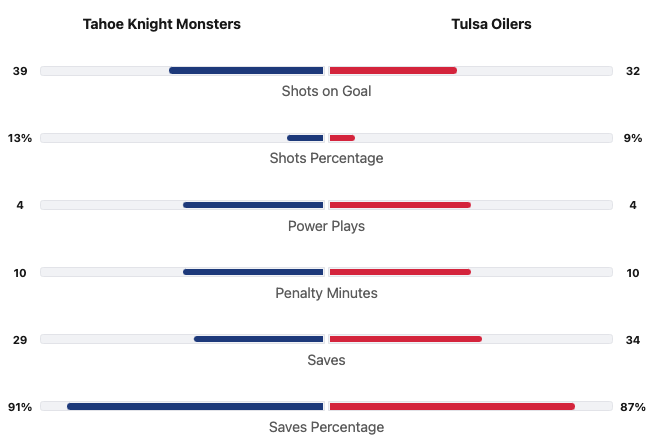Select the Penalty Minutes label
Image resolution: width=653 pixels, height=446 pixels.
[x=326, y=293]
